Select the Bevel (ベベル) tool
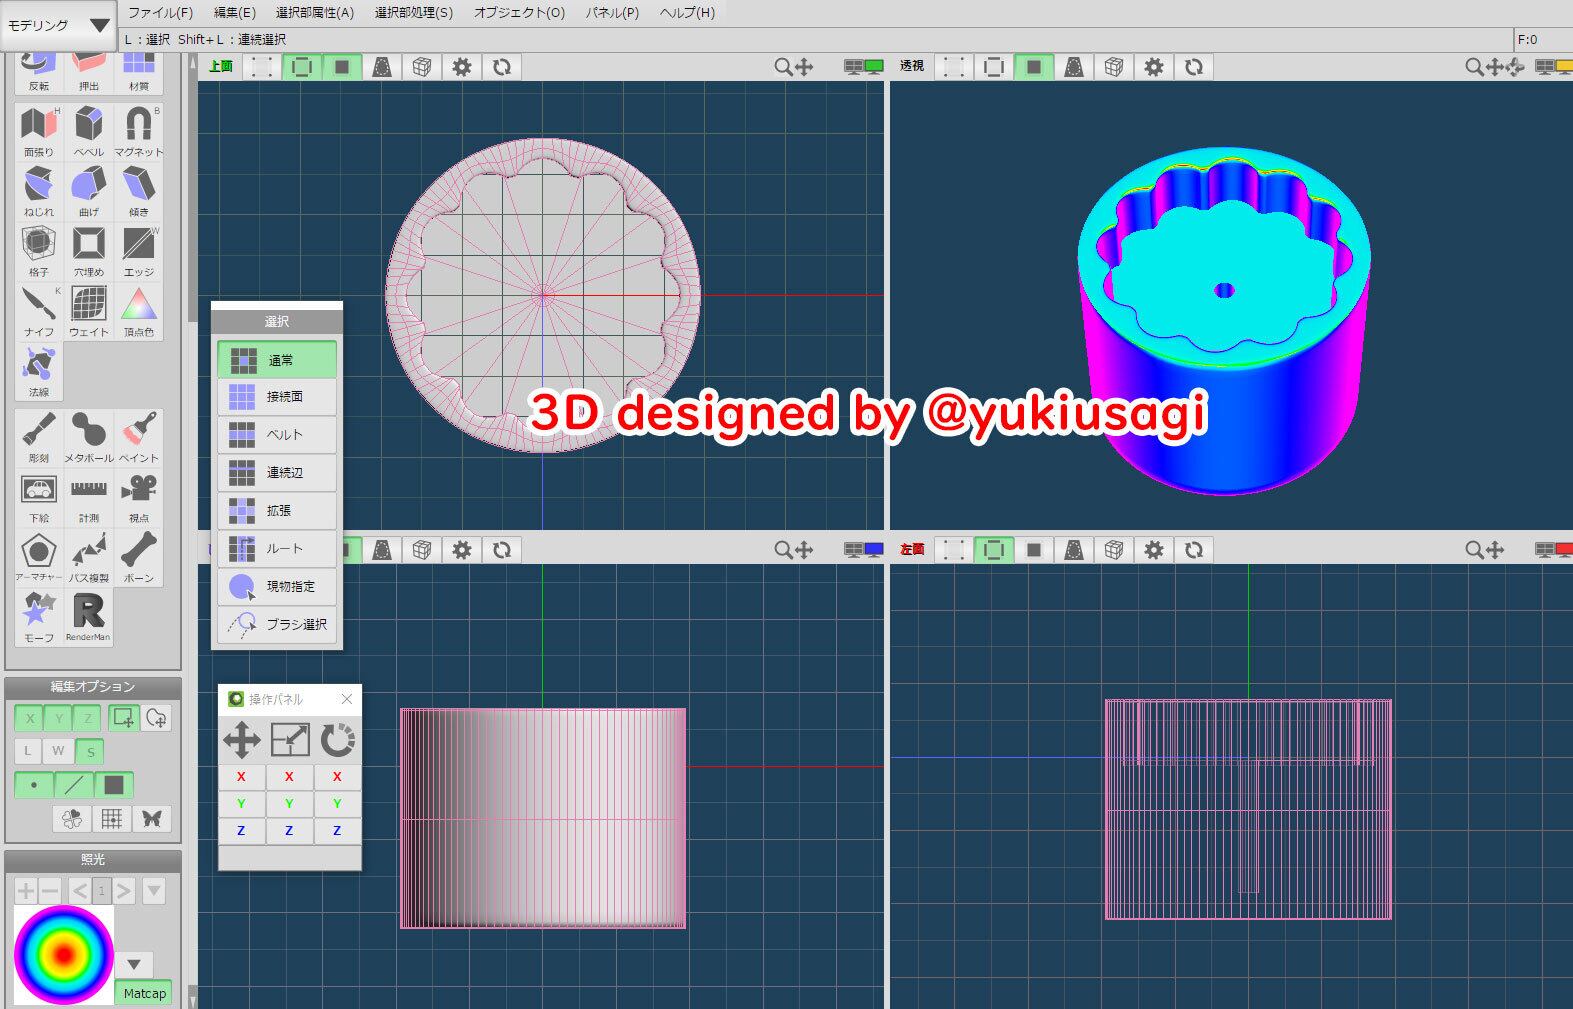1573x1009 pixels. click(x=89, y=130)
